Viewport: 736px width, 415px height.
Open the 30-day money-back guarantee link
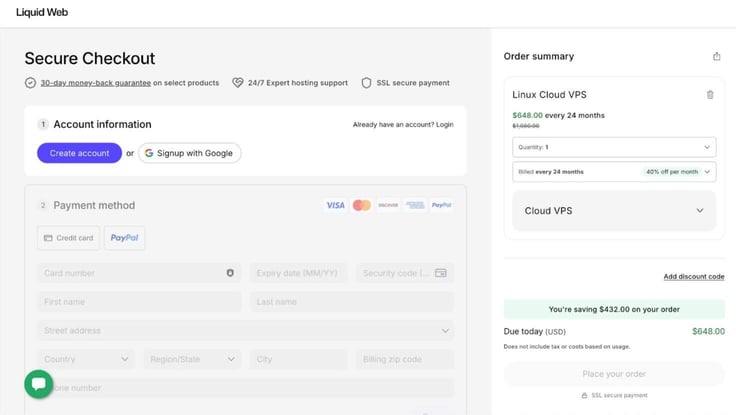click(x=96, y=83)
